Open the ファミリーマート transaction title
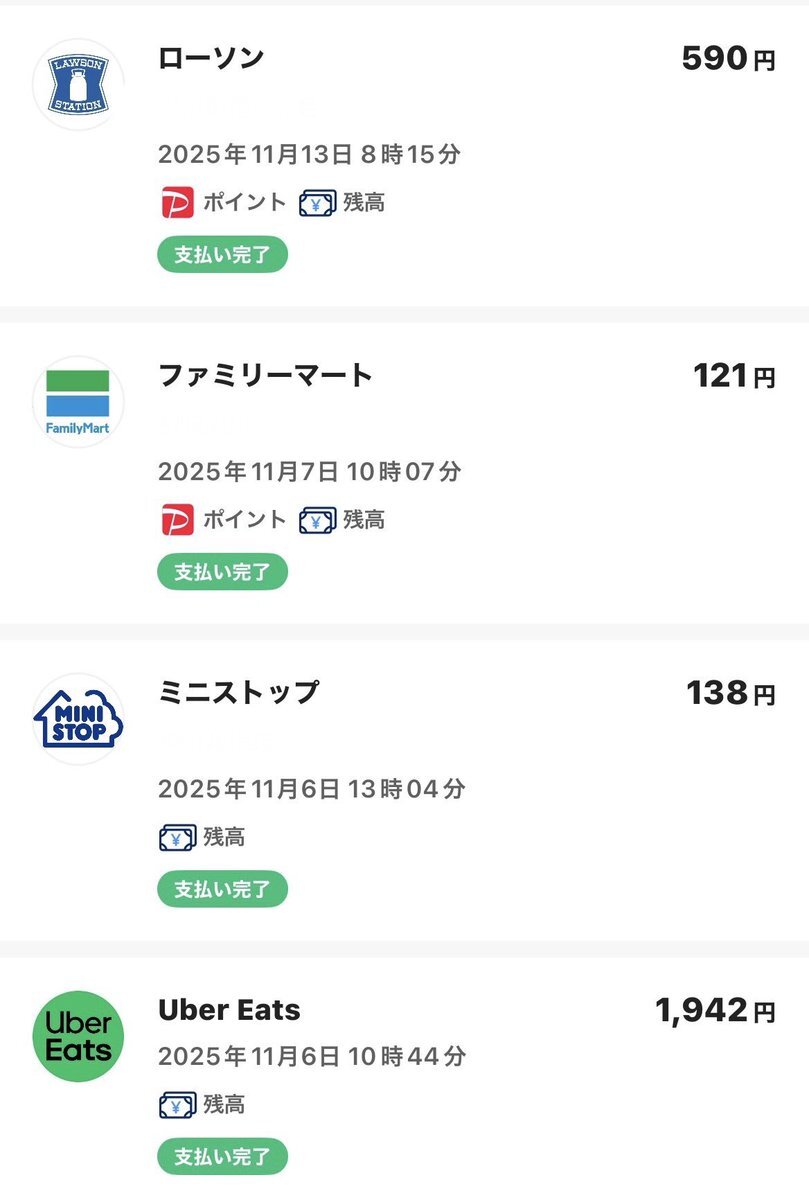809x1200 pixels. pos(265,375)
